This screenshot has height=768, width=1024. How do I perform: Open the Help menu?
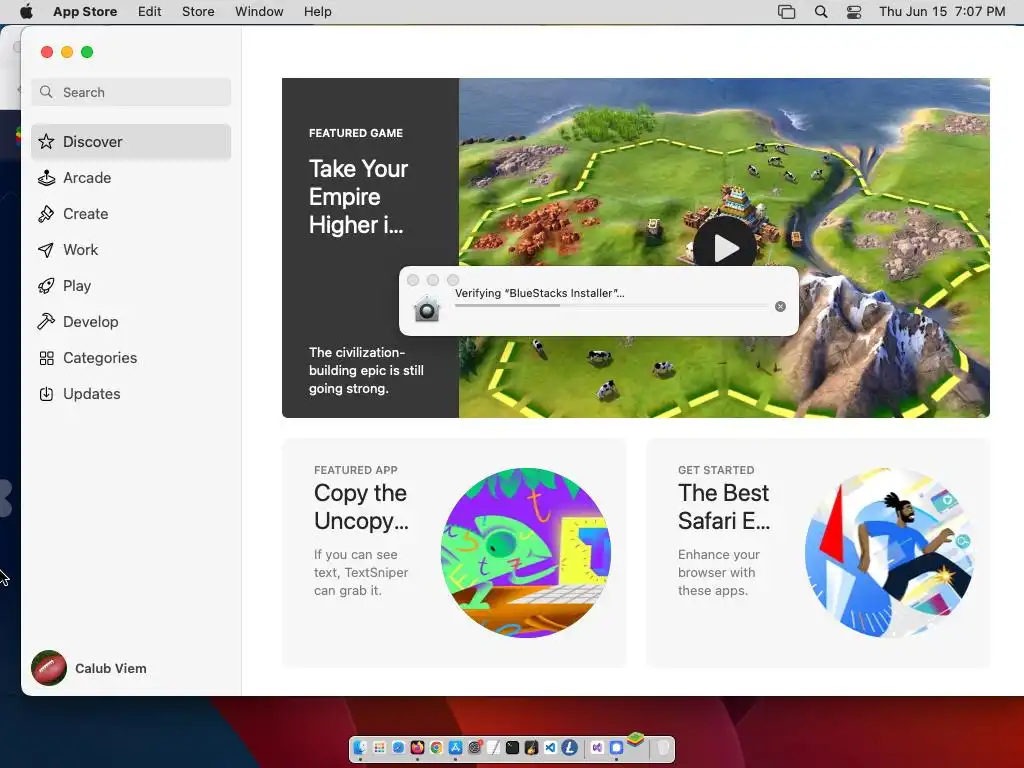[x=317, y=11]
